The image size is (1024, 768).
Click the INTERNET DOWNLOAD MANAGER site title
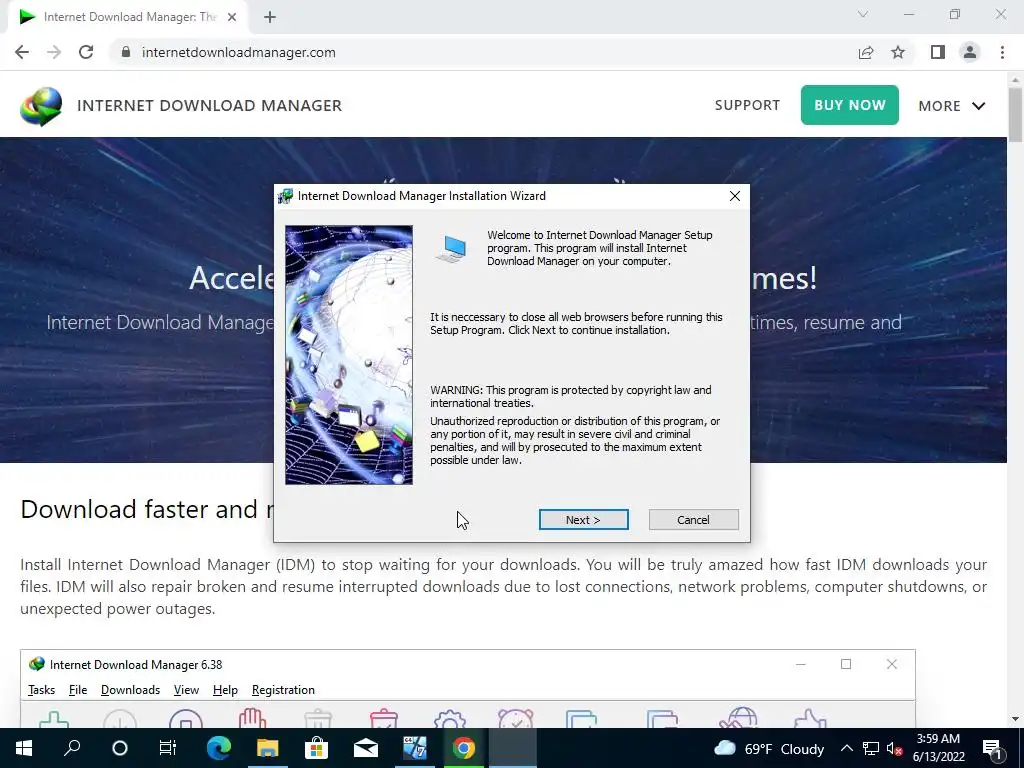tap(210, 106)
